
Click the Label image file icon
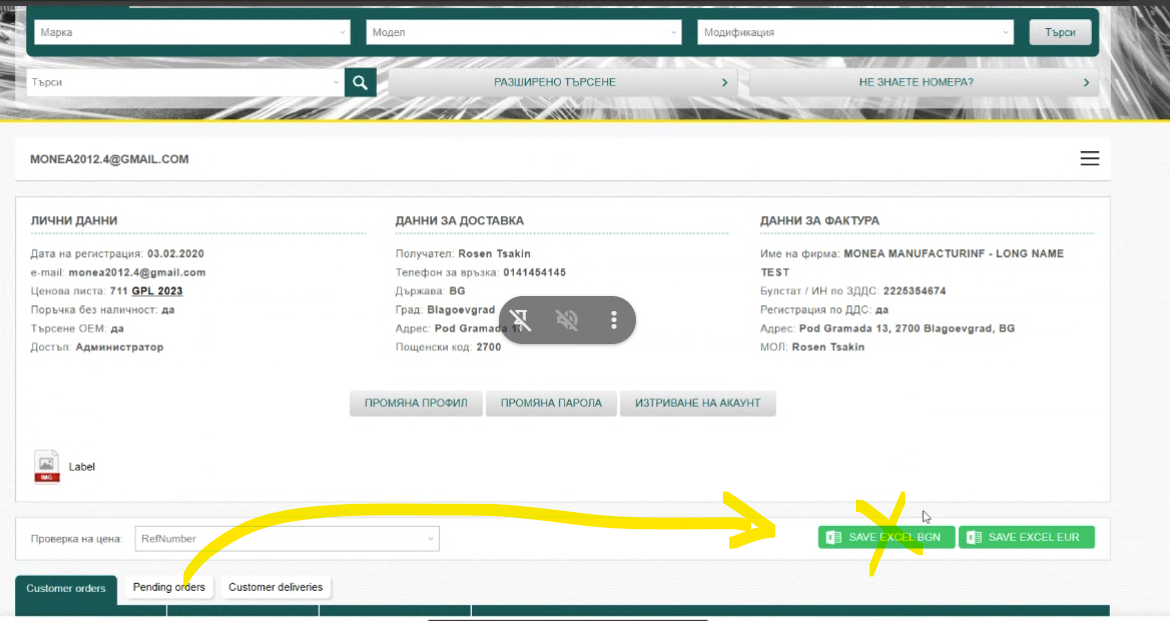pyautogui.click(x=47, y=466)
